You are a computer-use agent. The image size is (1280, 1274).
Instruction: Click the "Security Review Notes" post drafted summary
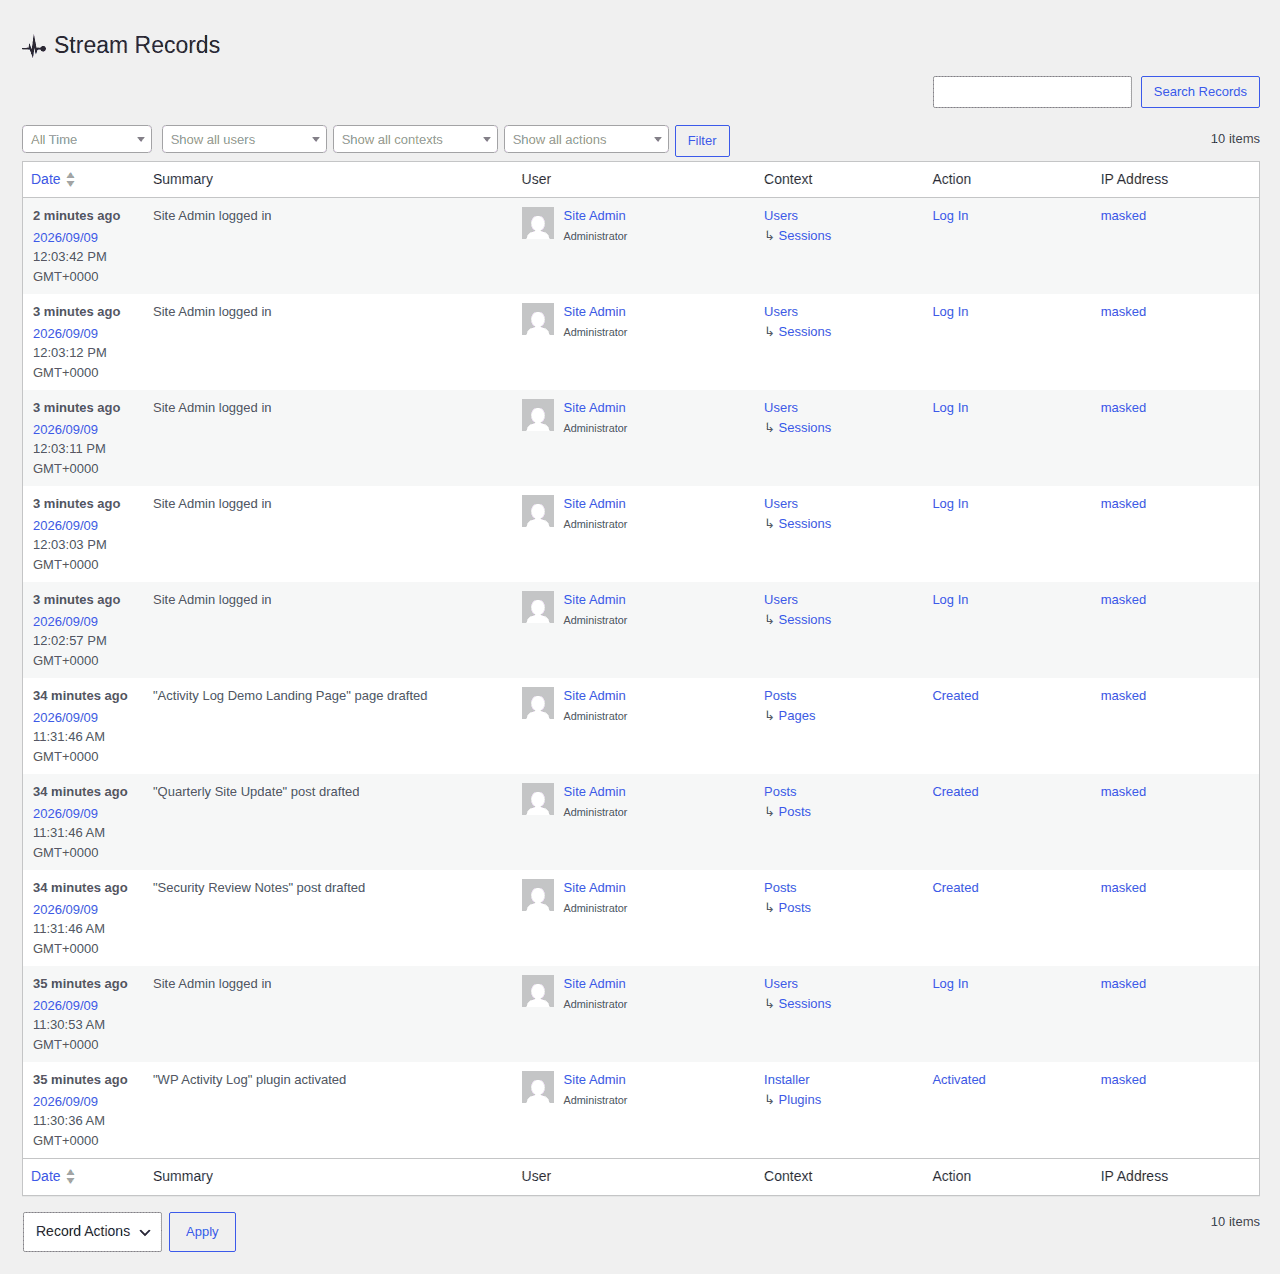(x=259, y=888)
